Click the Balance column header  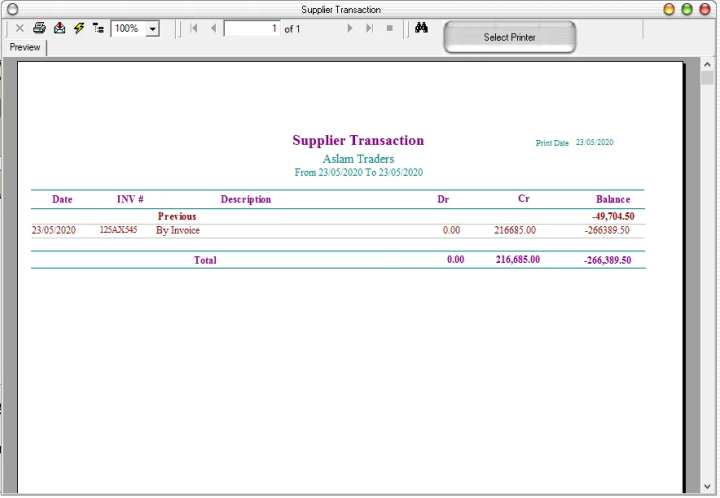613,199
